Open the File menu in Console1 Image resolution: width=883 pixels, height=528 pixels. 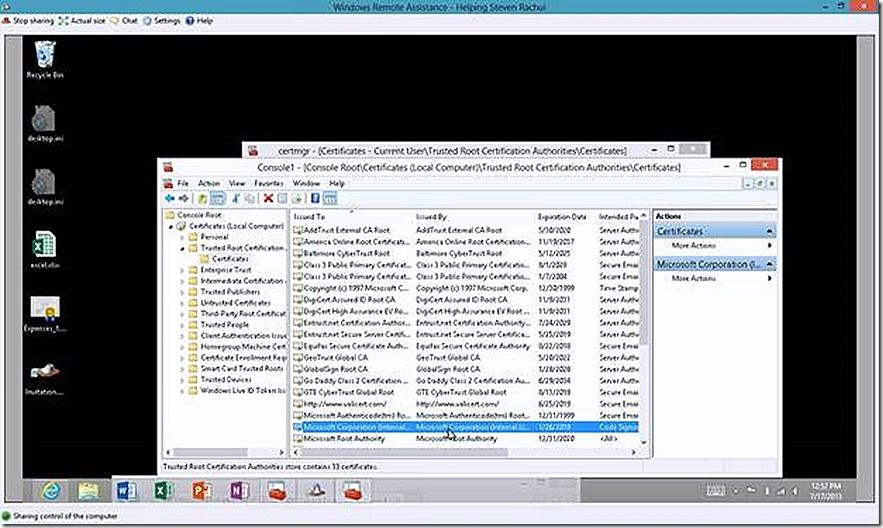183,183
